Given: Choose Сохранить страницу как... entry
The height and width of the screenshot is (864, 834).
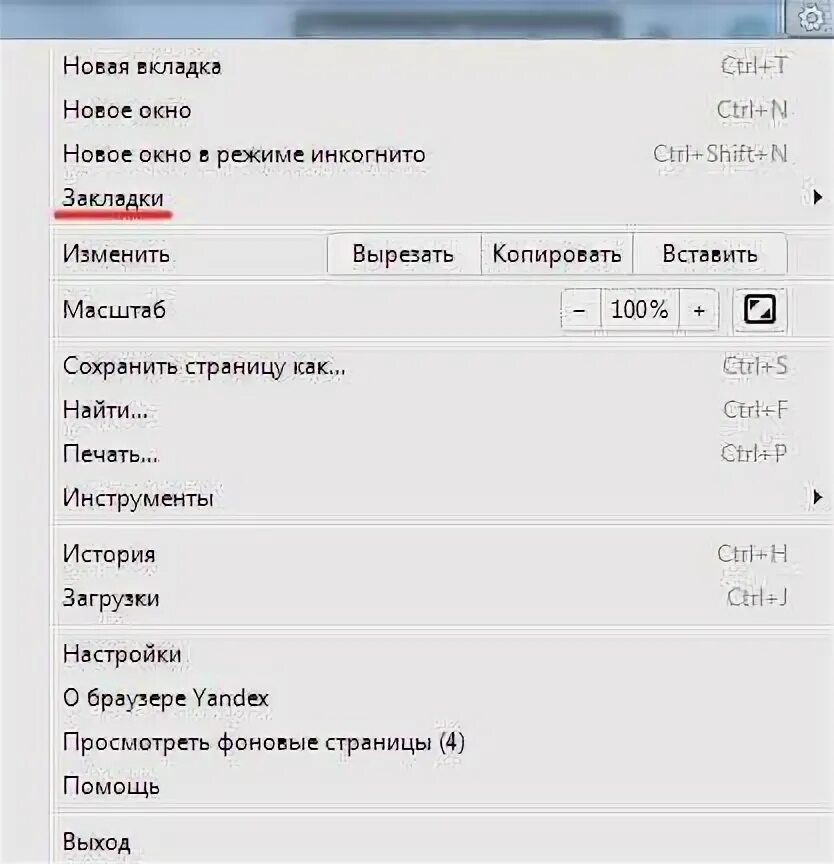Looking at the screenshot, I should pyautogui.click(x=442, y=366).
